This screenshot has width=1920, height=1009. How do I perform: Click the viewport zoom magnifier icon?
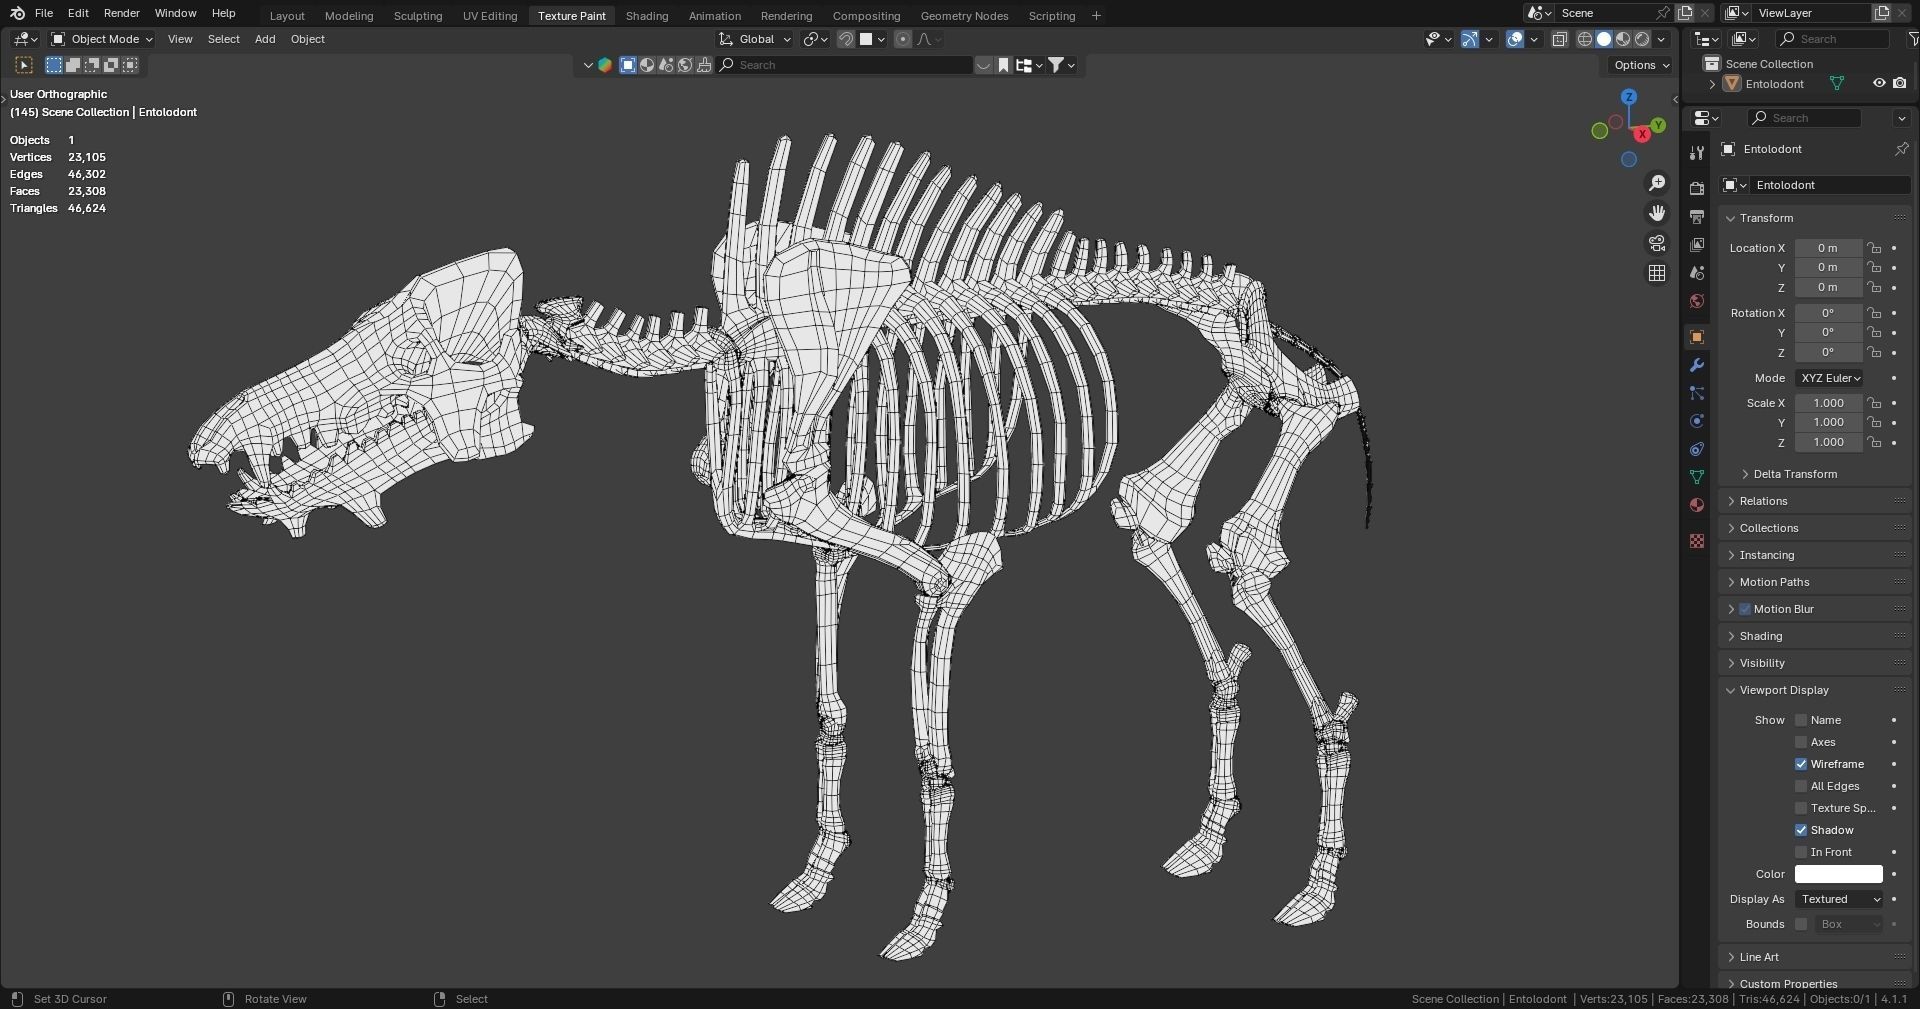pos(1657,183)
